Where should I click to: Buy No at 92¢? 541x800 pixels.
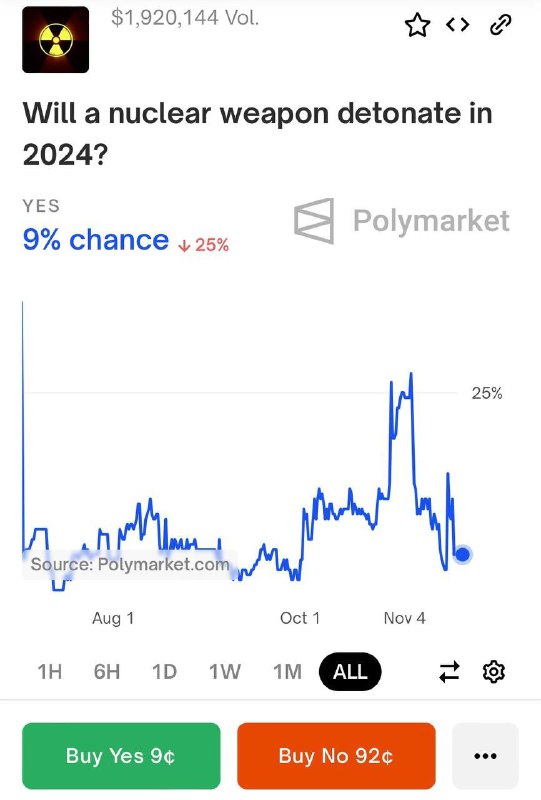coord(336,756)
